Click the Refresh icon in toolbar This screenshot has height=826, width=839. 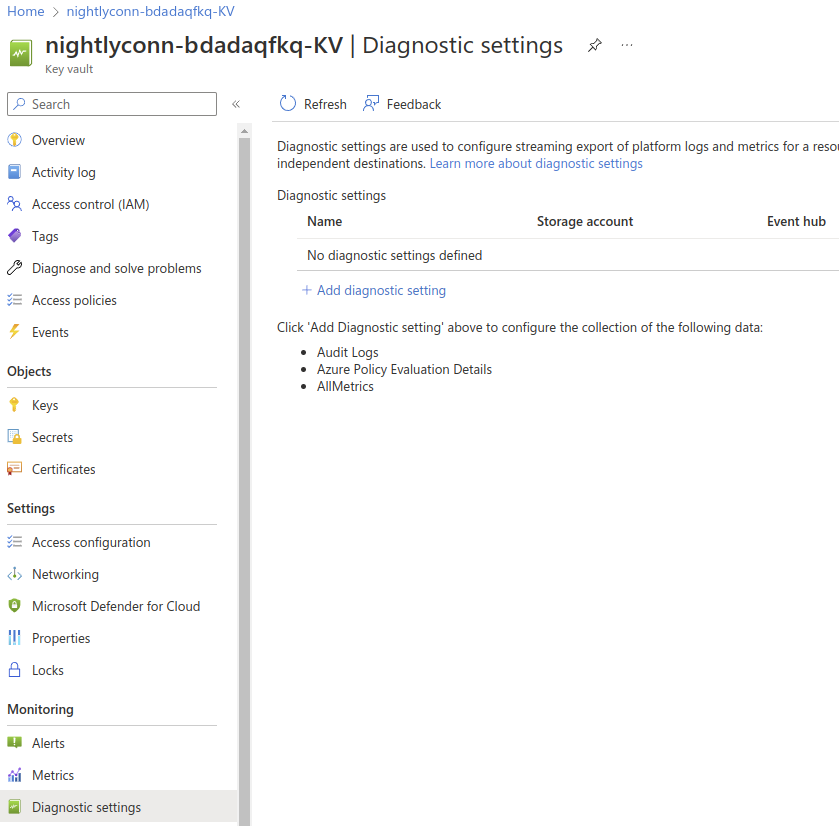(x=288, y=104)
